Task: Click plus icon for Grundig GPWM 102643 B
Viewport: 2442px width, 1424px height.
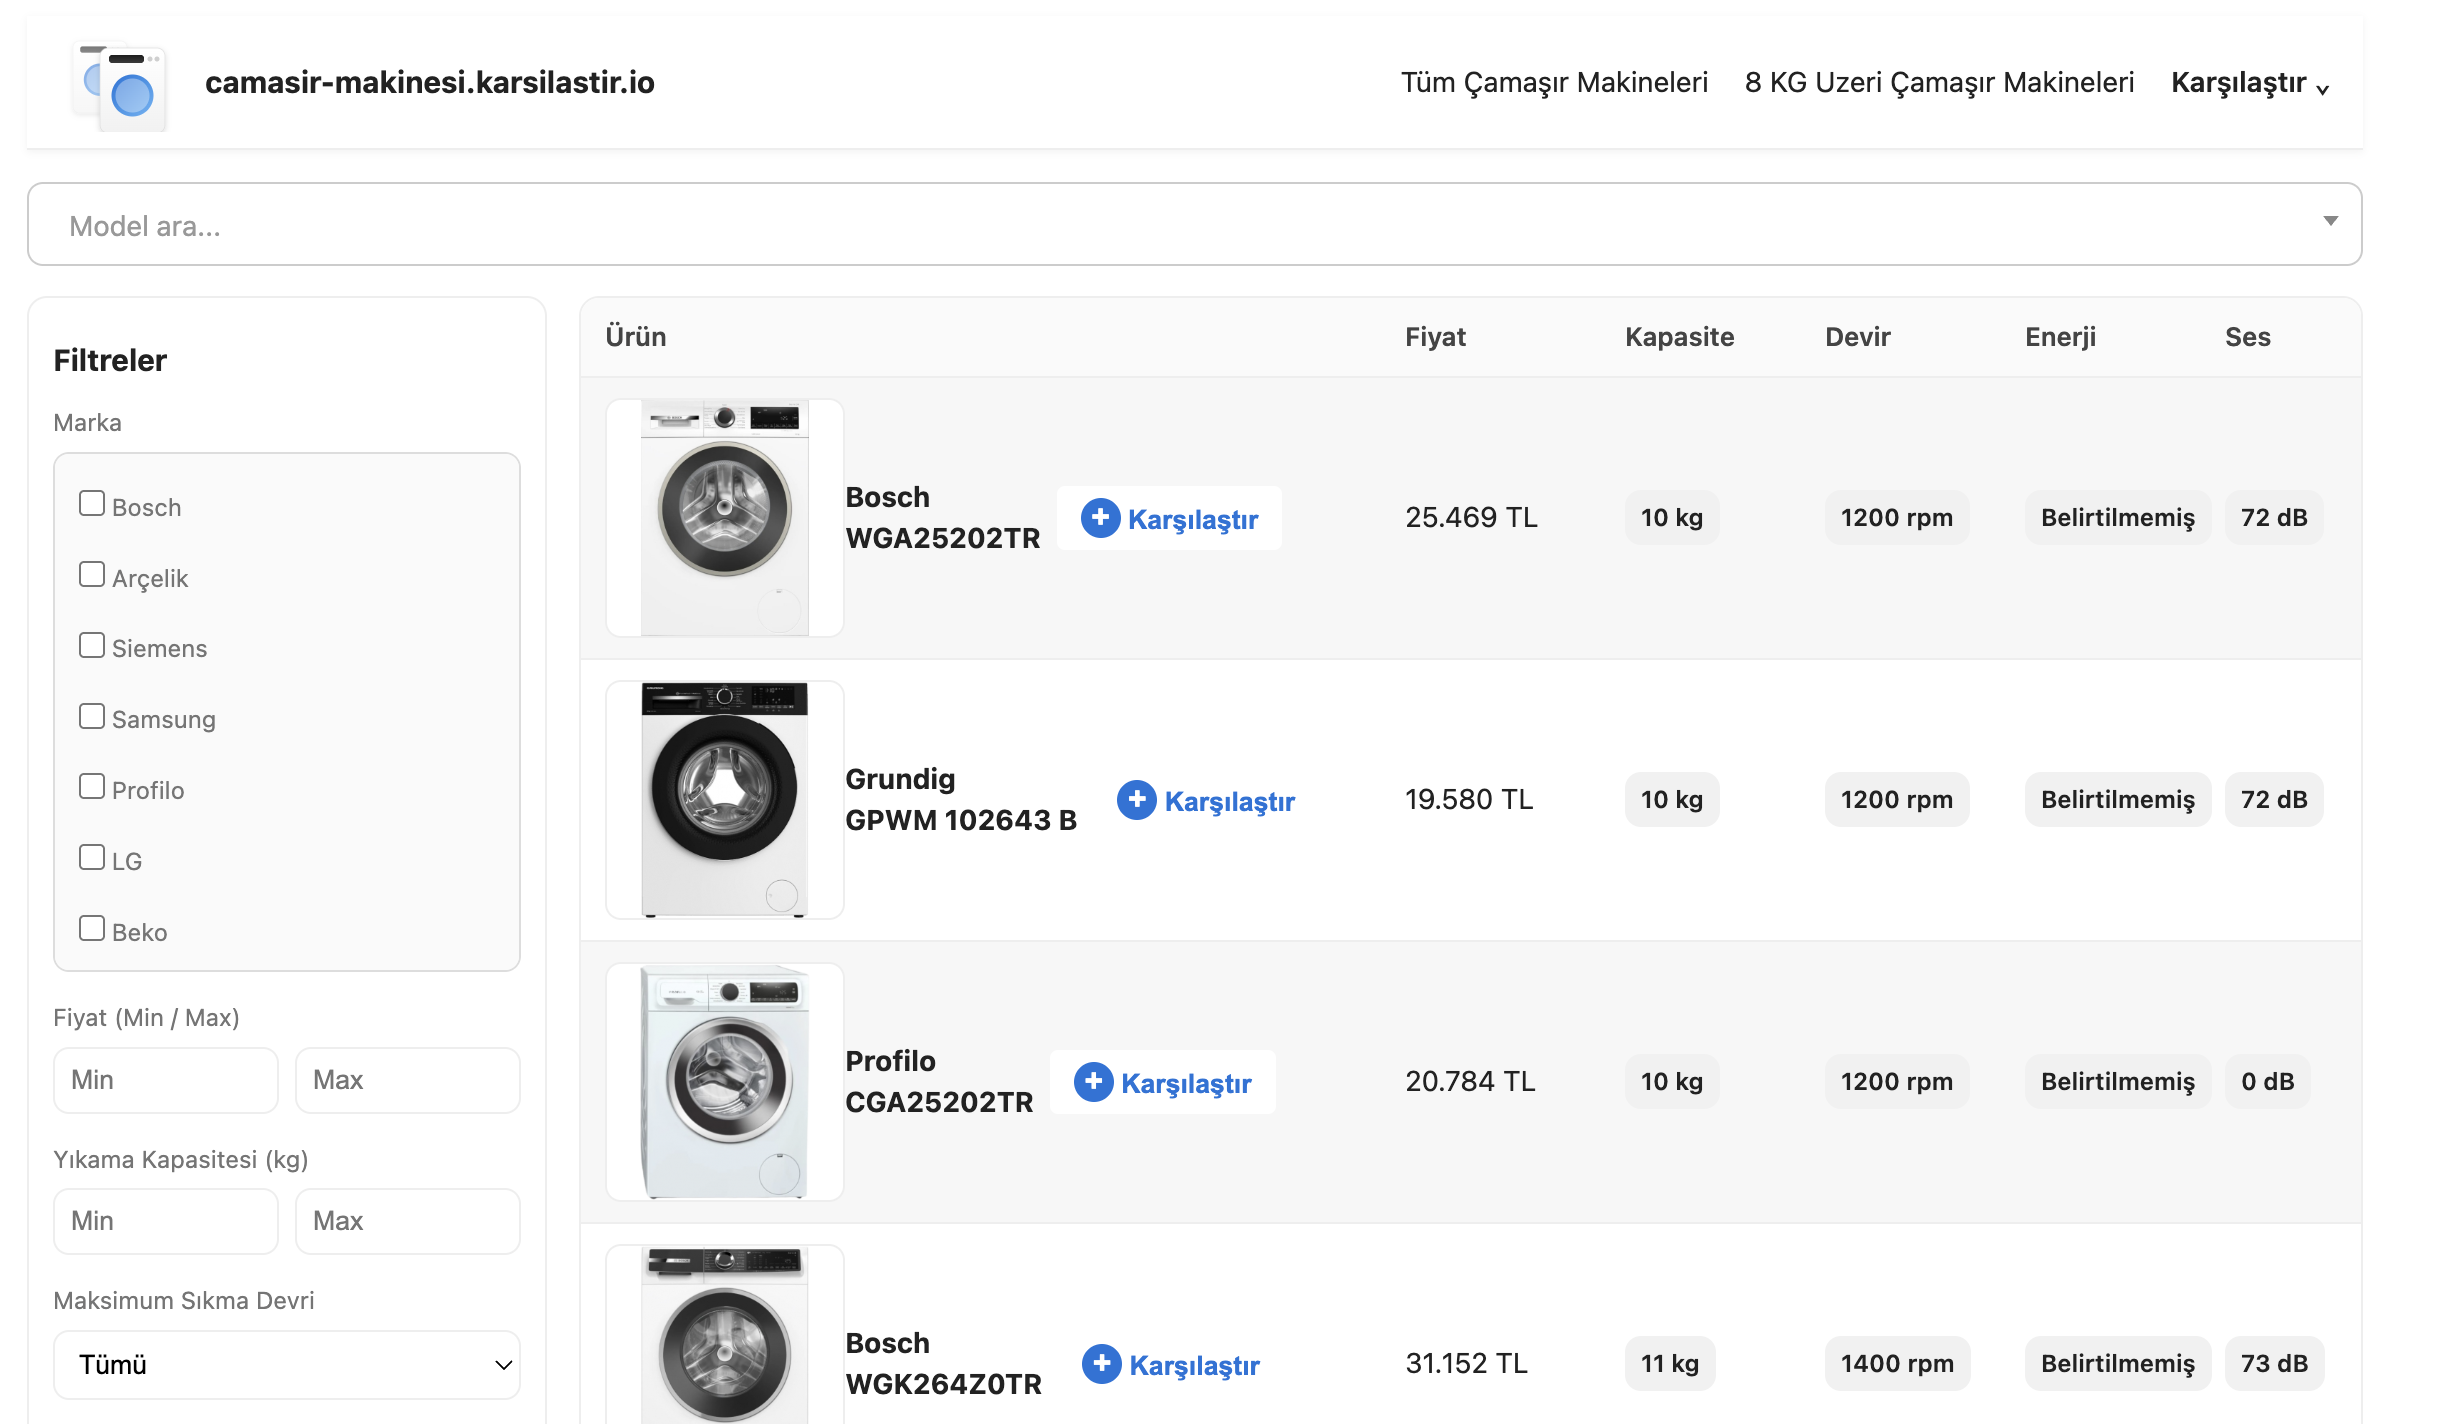Action: 1136,800
